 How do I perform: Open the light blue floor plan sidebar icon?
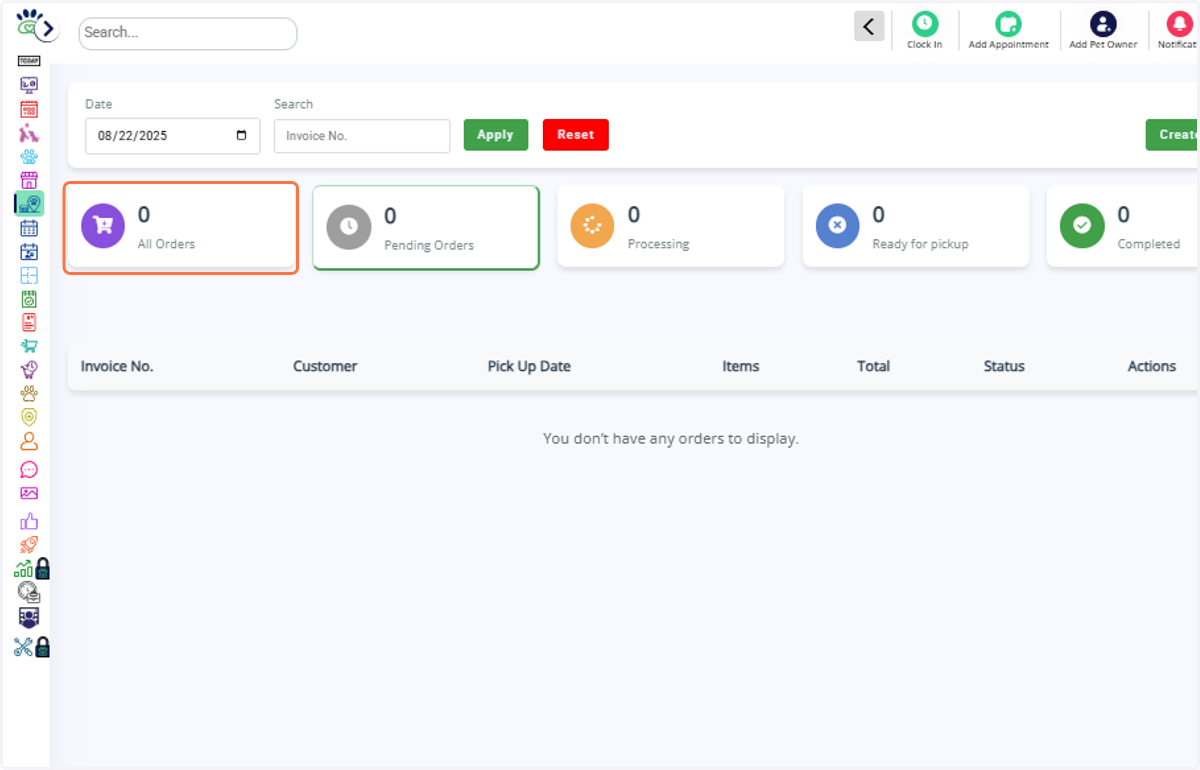pos(29,275)
